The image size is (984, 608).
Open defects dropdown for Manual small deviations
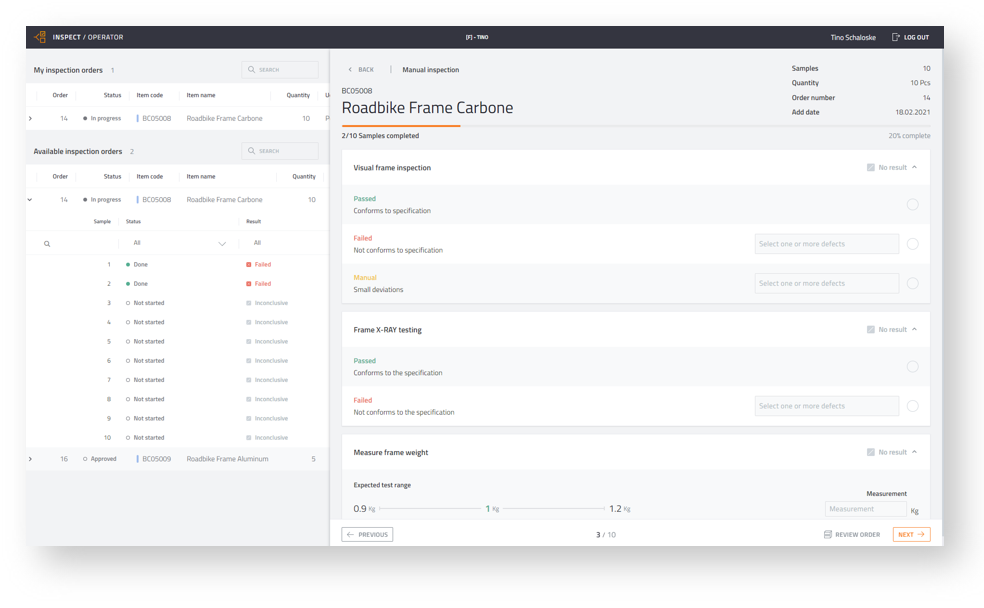point(826,284)
